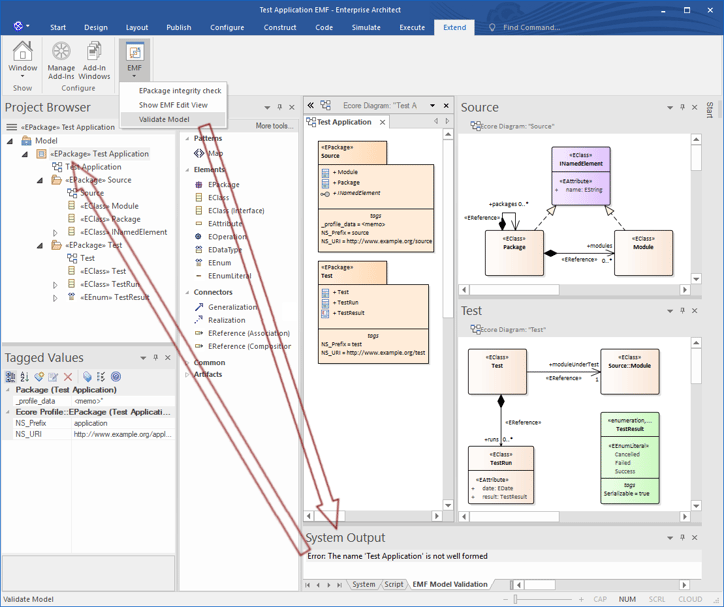This screenshot has height=607, width=724.
Task: Collapse the «EPackage» Source node
Action: [x=40, y=180]
